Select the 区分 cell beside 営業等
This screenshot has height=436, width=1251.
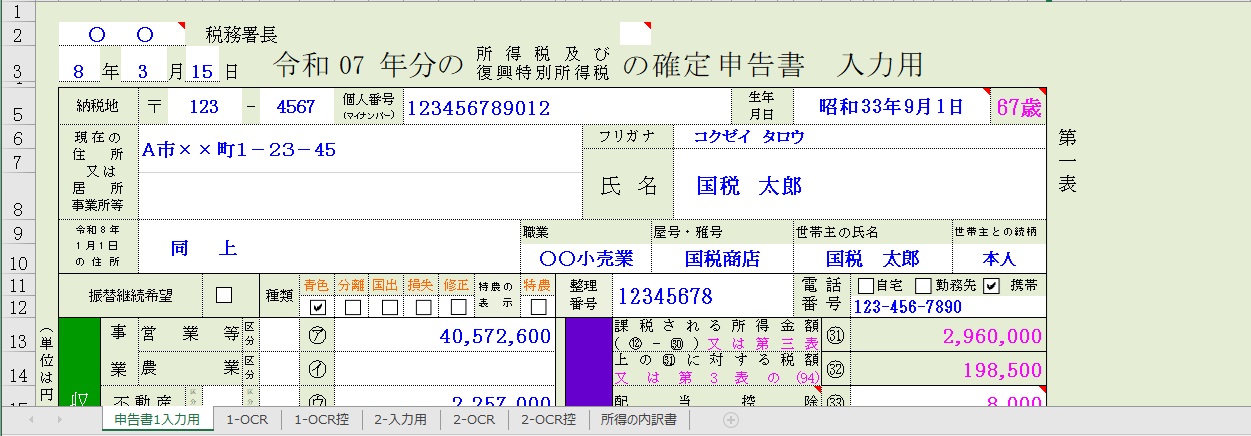click(279, 336)
